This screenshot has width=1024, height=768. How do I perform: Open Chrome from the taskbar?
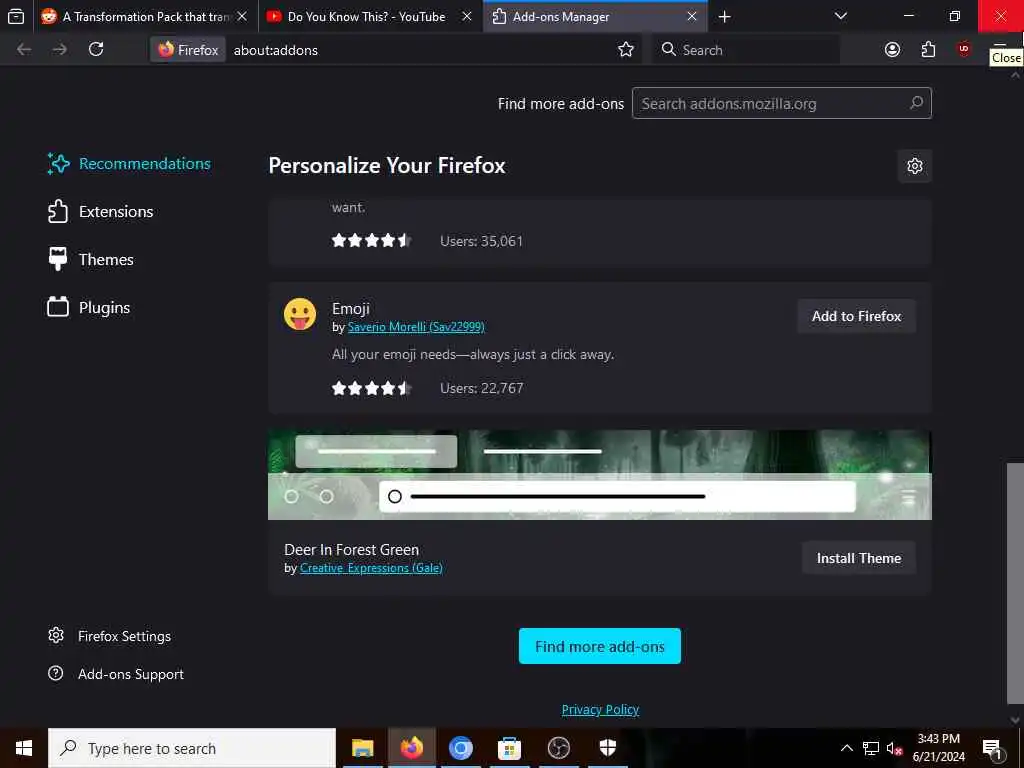pyautogui.click(x=460, y=748)
